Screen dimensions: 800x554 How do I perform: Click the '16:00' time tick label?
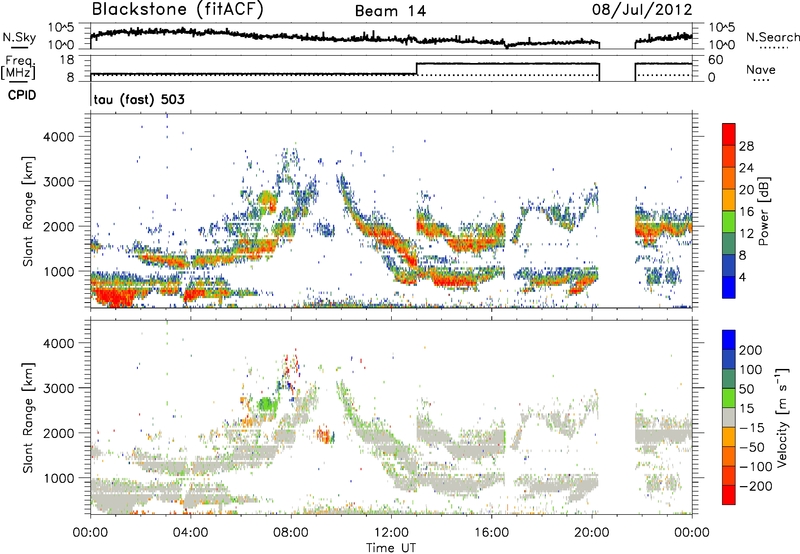(x=491, y=533)
